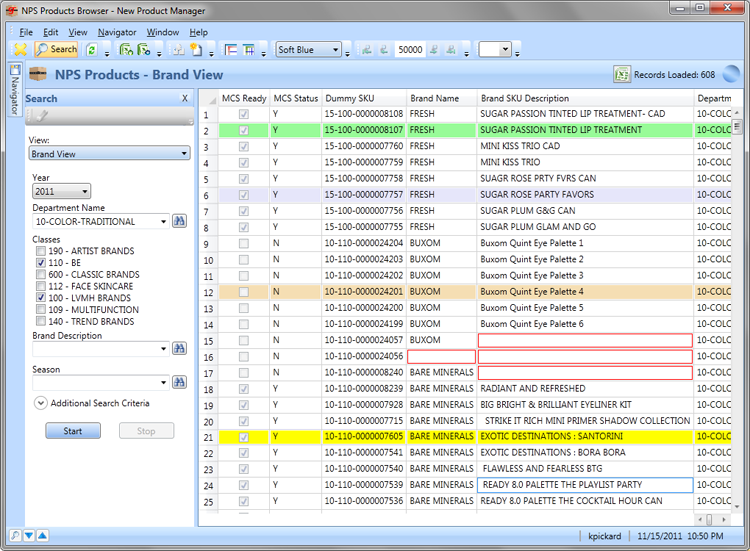Viewport: 750px width, 551px height.
Task: Check the 109 - MULTIFUNCTION class
Action: (x=41, y=309)
